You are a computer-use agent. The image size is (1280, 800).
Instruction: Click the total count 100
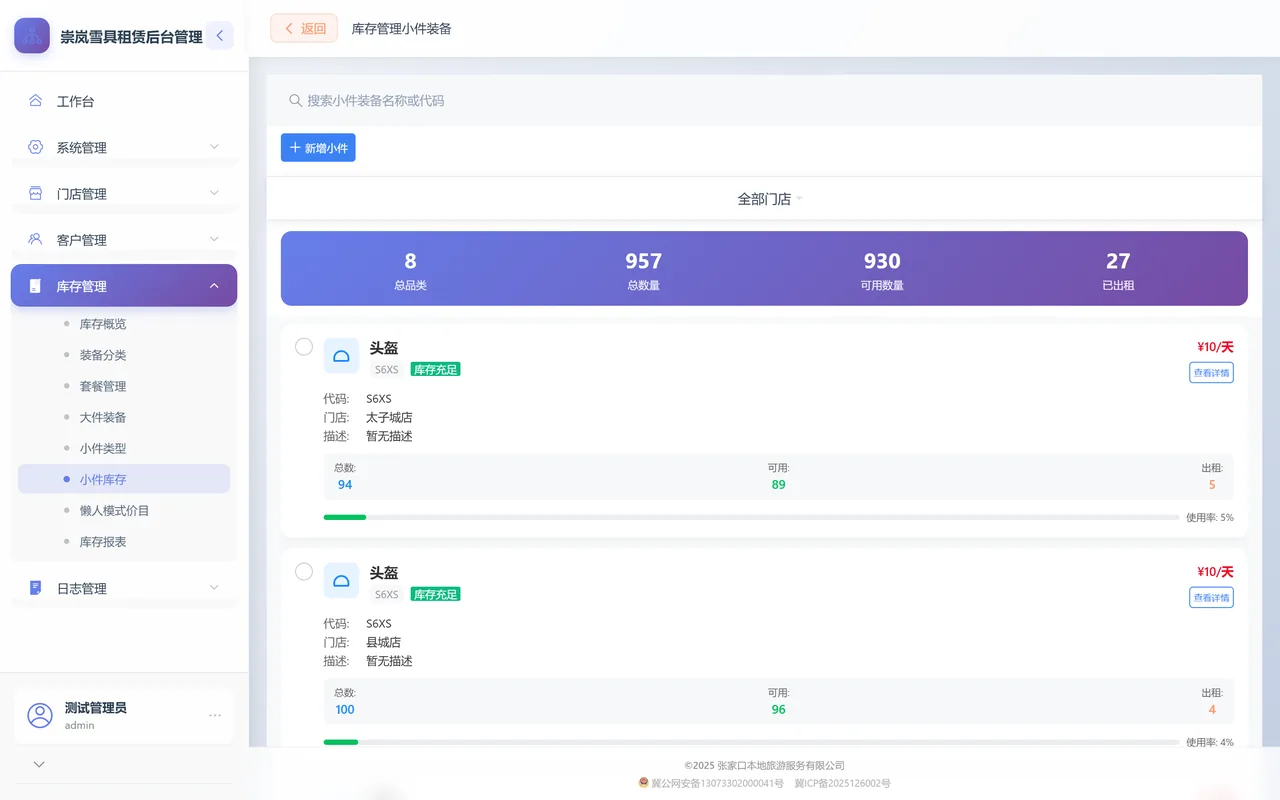click(x=345, y=710)
